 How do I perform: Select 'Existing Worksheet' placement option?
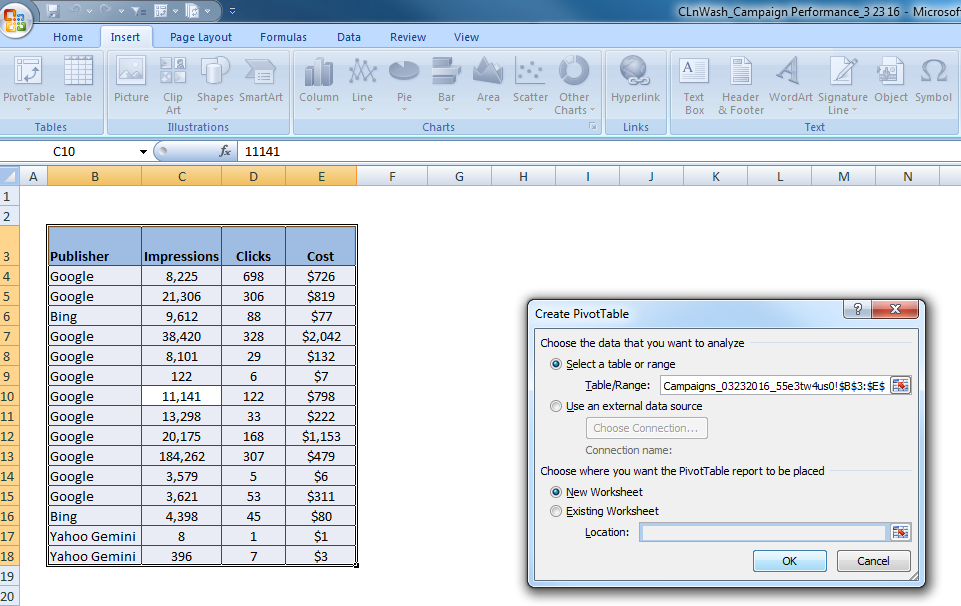556,511
